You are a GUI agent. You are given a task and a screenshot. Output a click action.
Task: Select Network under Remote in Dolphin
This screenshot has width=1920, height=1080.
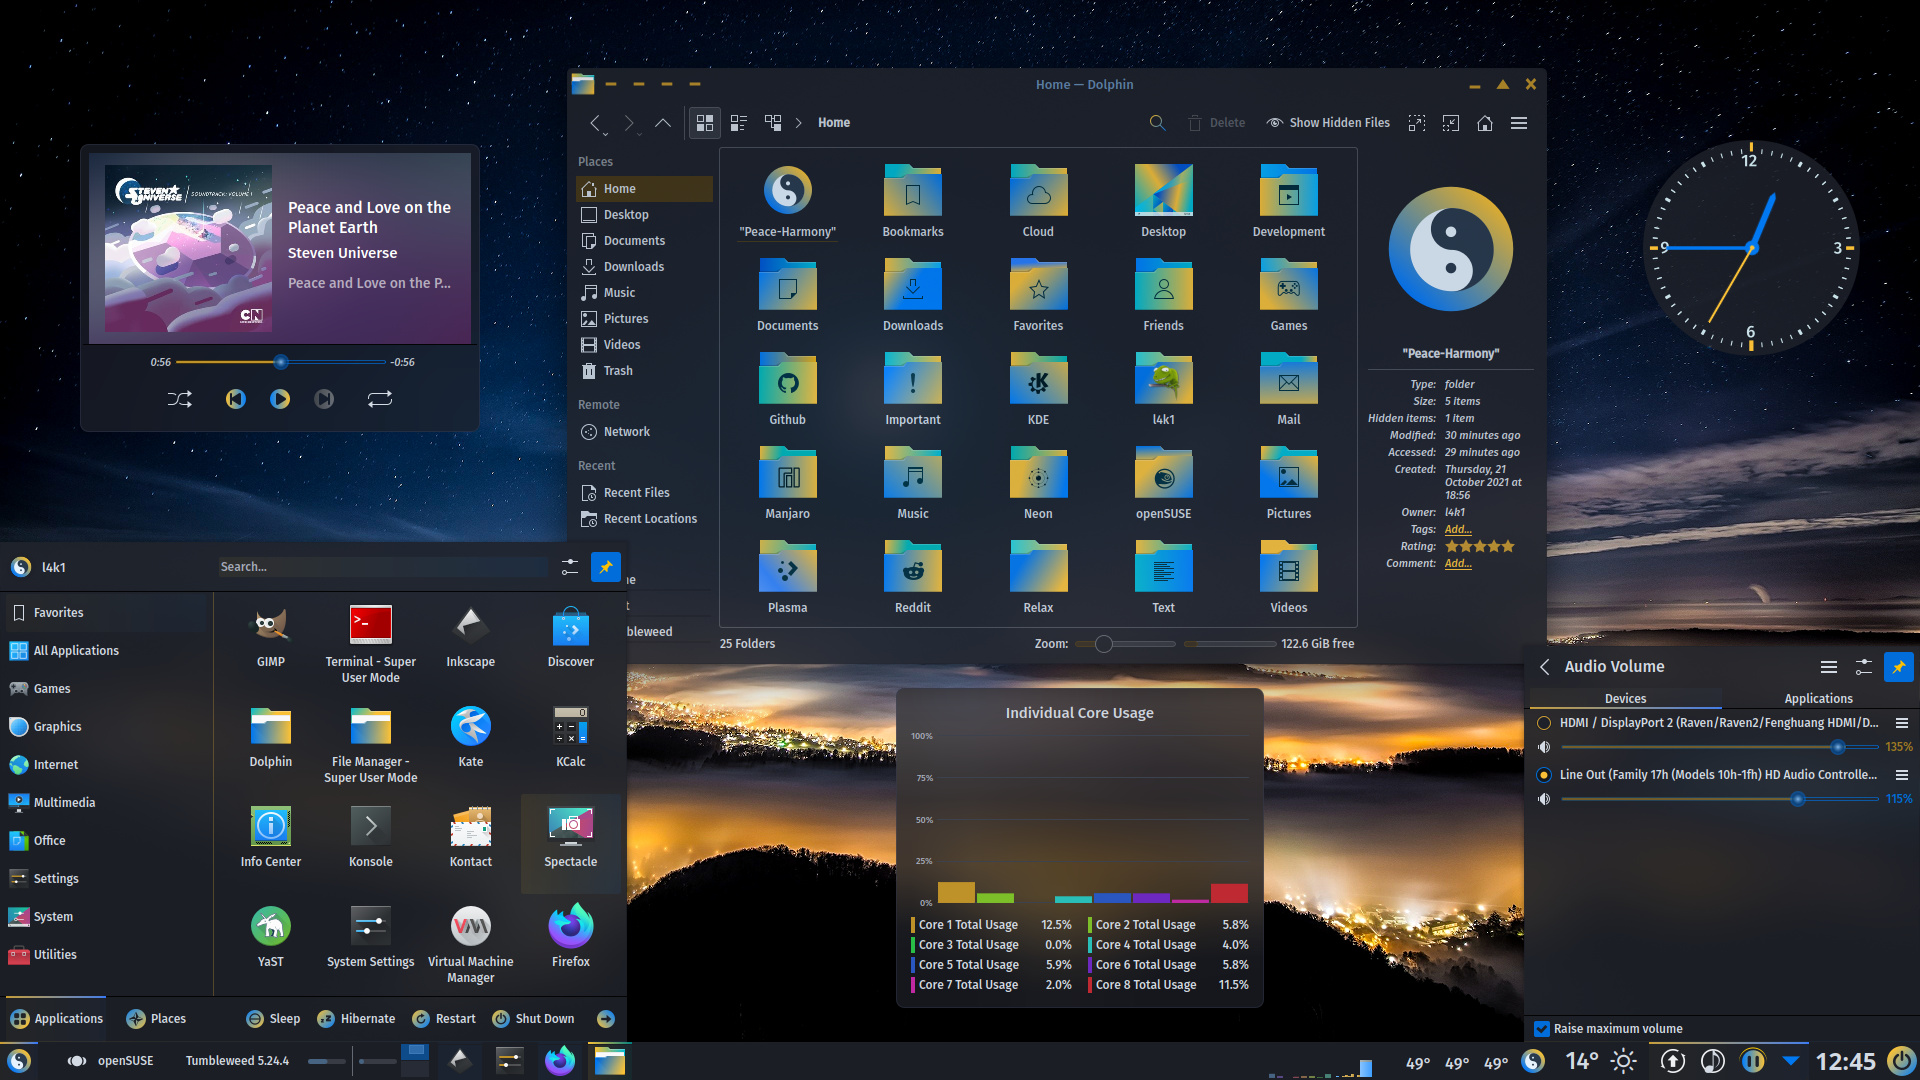tap(644, 432)
